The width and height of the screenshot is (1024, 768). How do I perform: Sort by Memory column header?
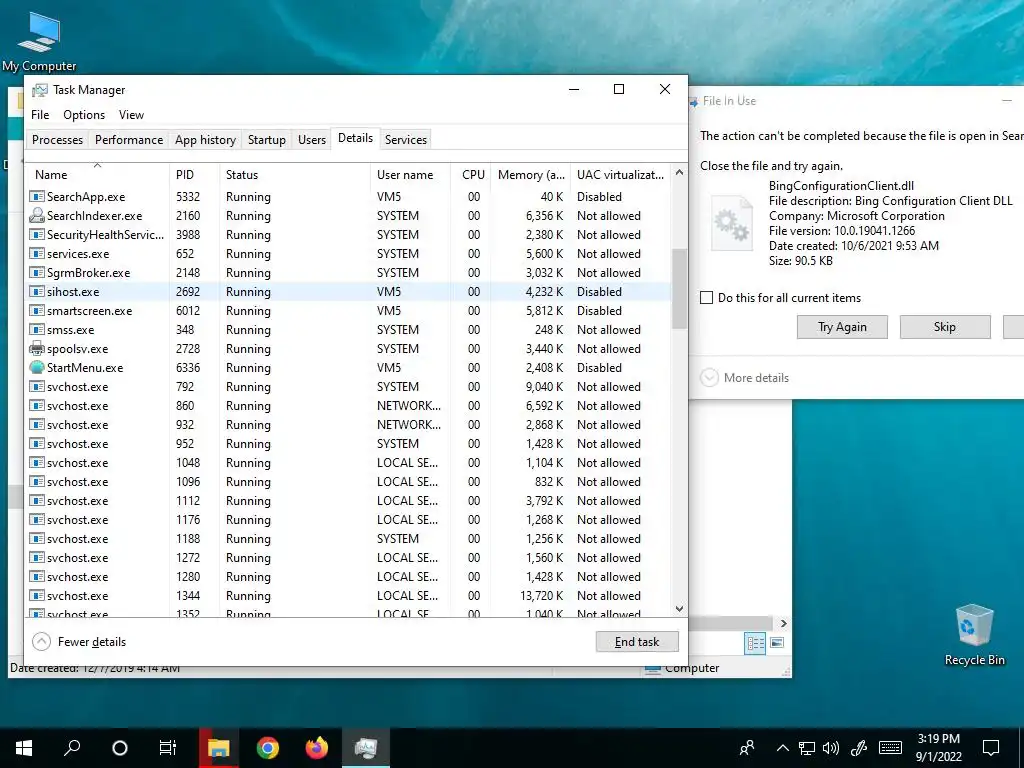530,174
